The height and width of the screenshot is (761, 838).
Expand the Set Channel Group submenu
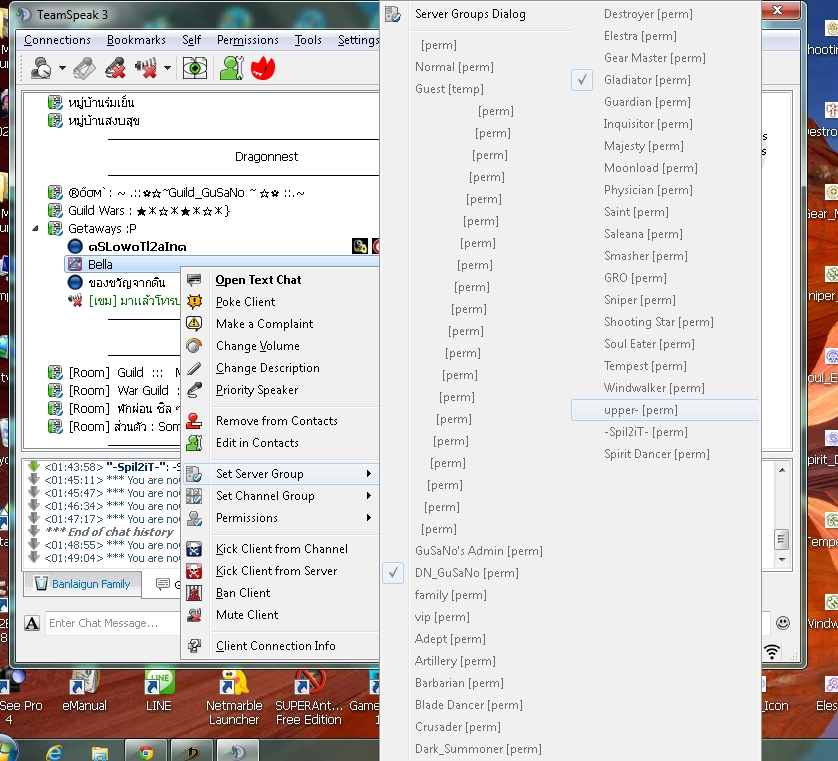281,496
